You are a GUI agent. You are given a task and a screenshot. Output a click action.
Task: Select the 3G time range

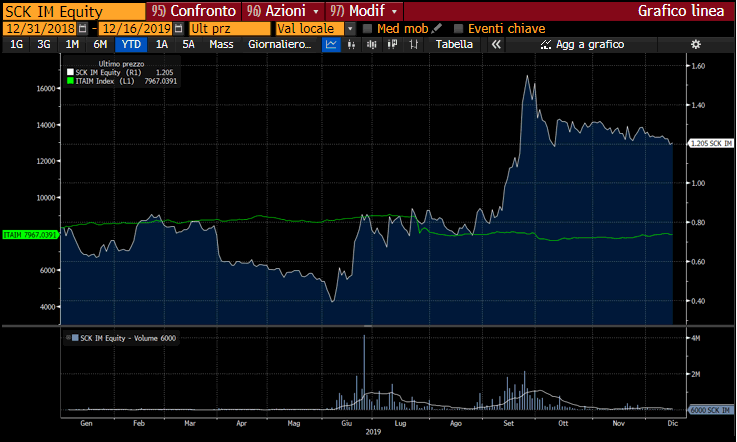(44, 44)
